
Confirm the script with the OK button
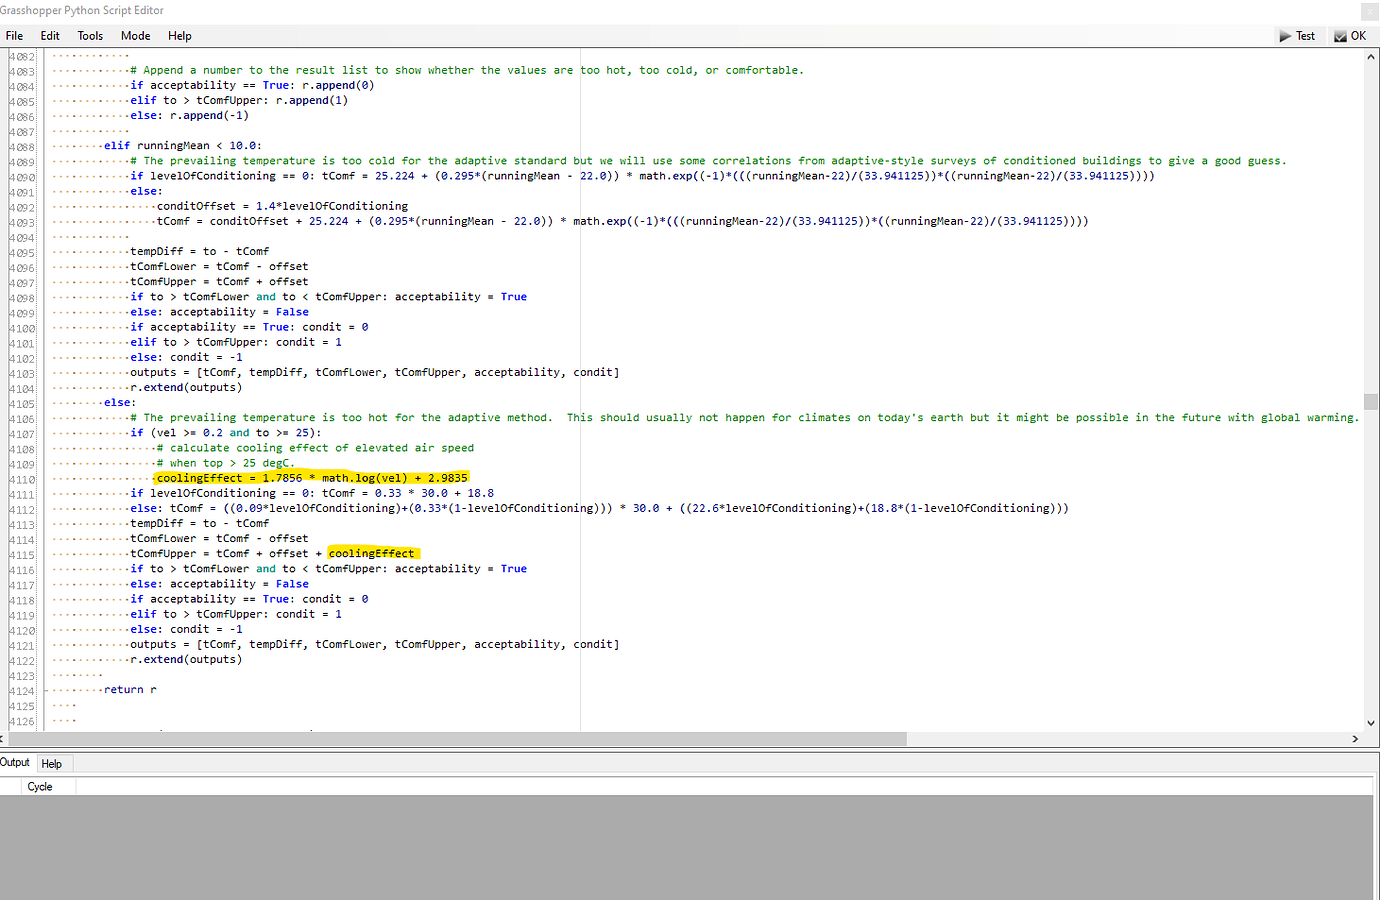click(1350, 35)
